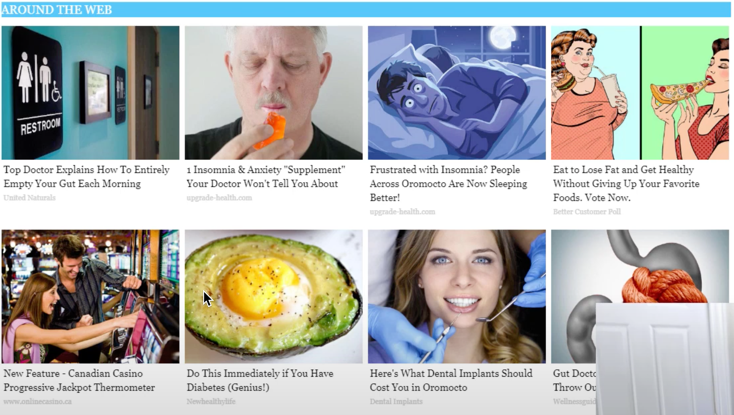
Task: Click the casino slot machine couple photo
Action: [x=90, y=296]
